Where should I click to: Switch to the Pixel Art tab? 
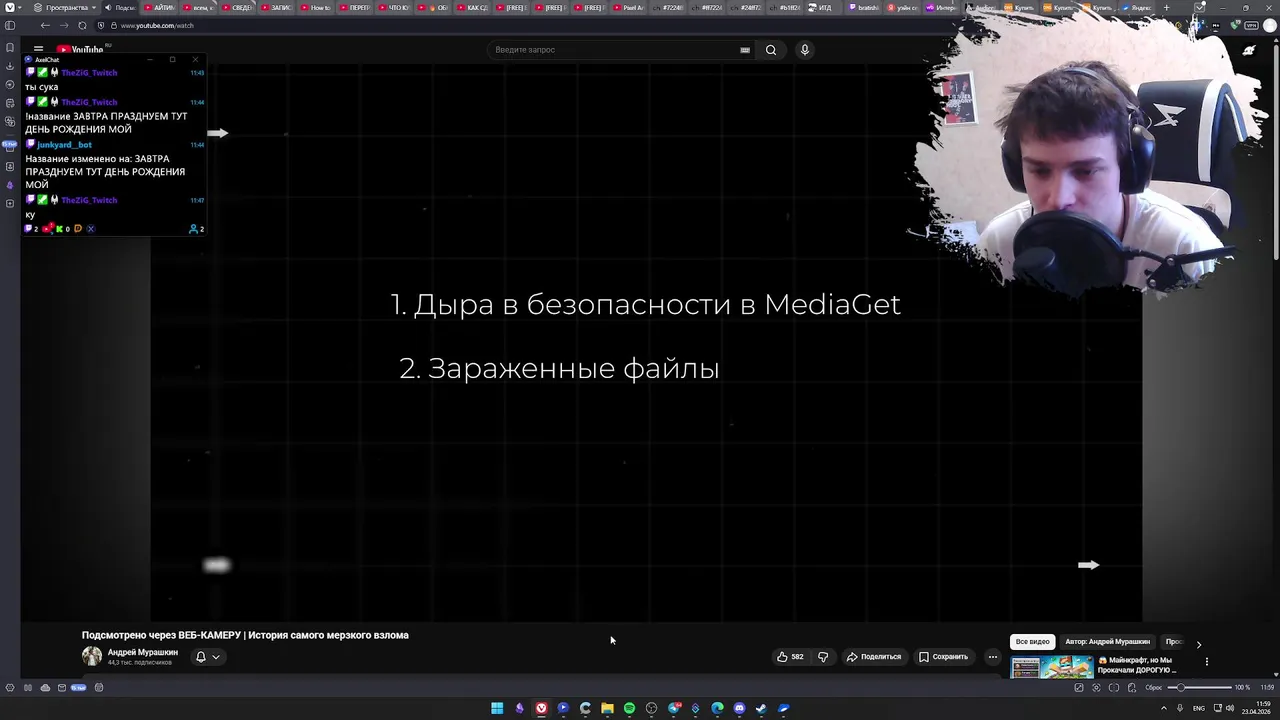[x=628, y=7]
